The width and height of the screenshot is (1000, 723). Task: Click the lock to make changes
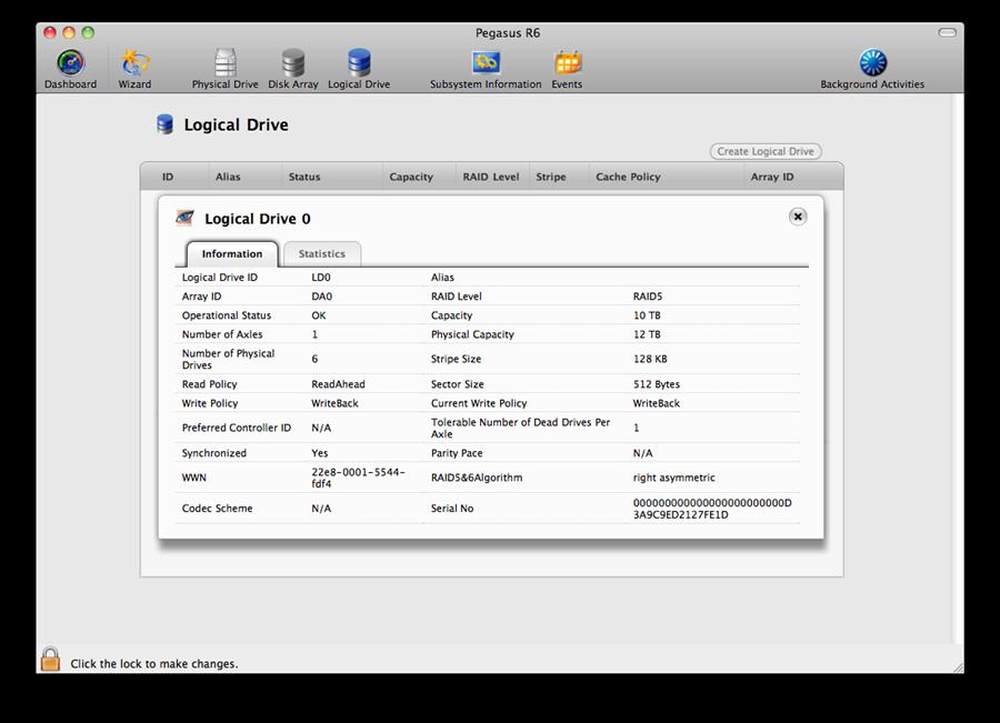50,659
